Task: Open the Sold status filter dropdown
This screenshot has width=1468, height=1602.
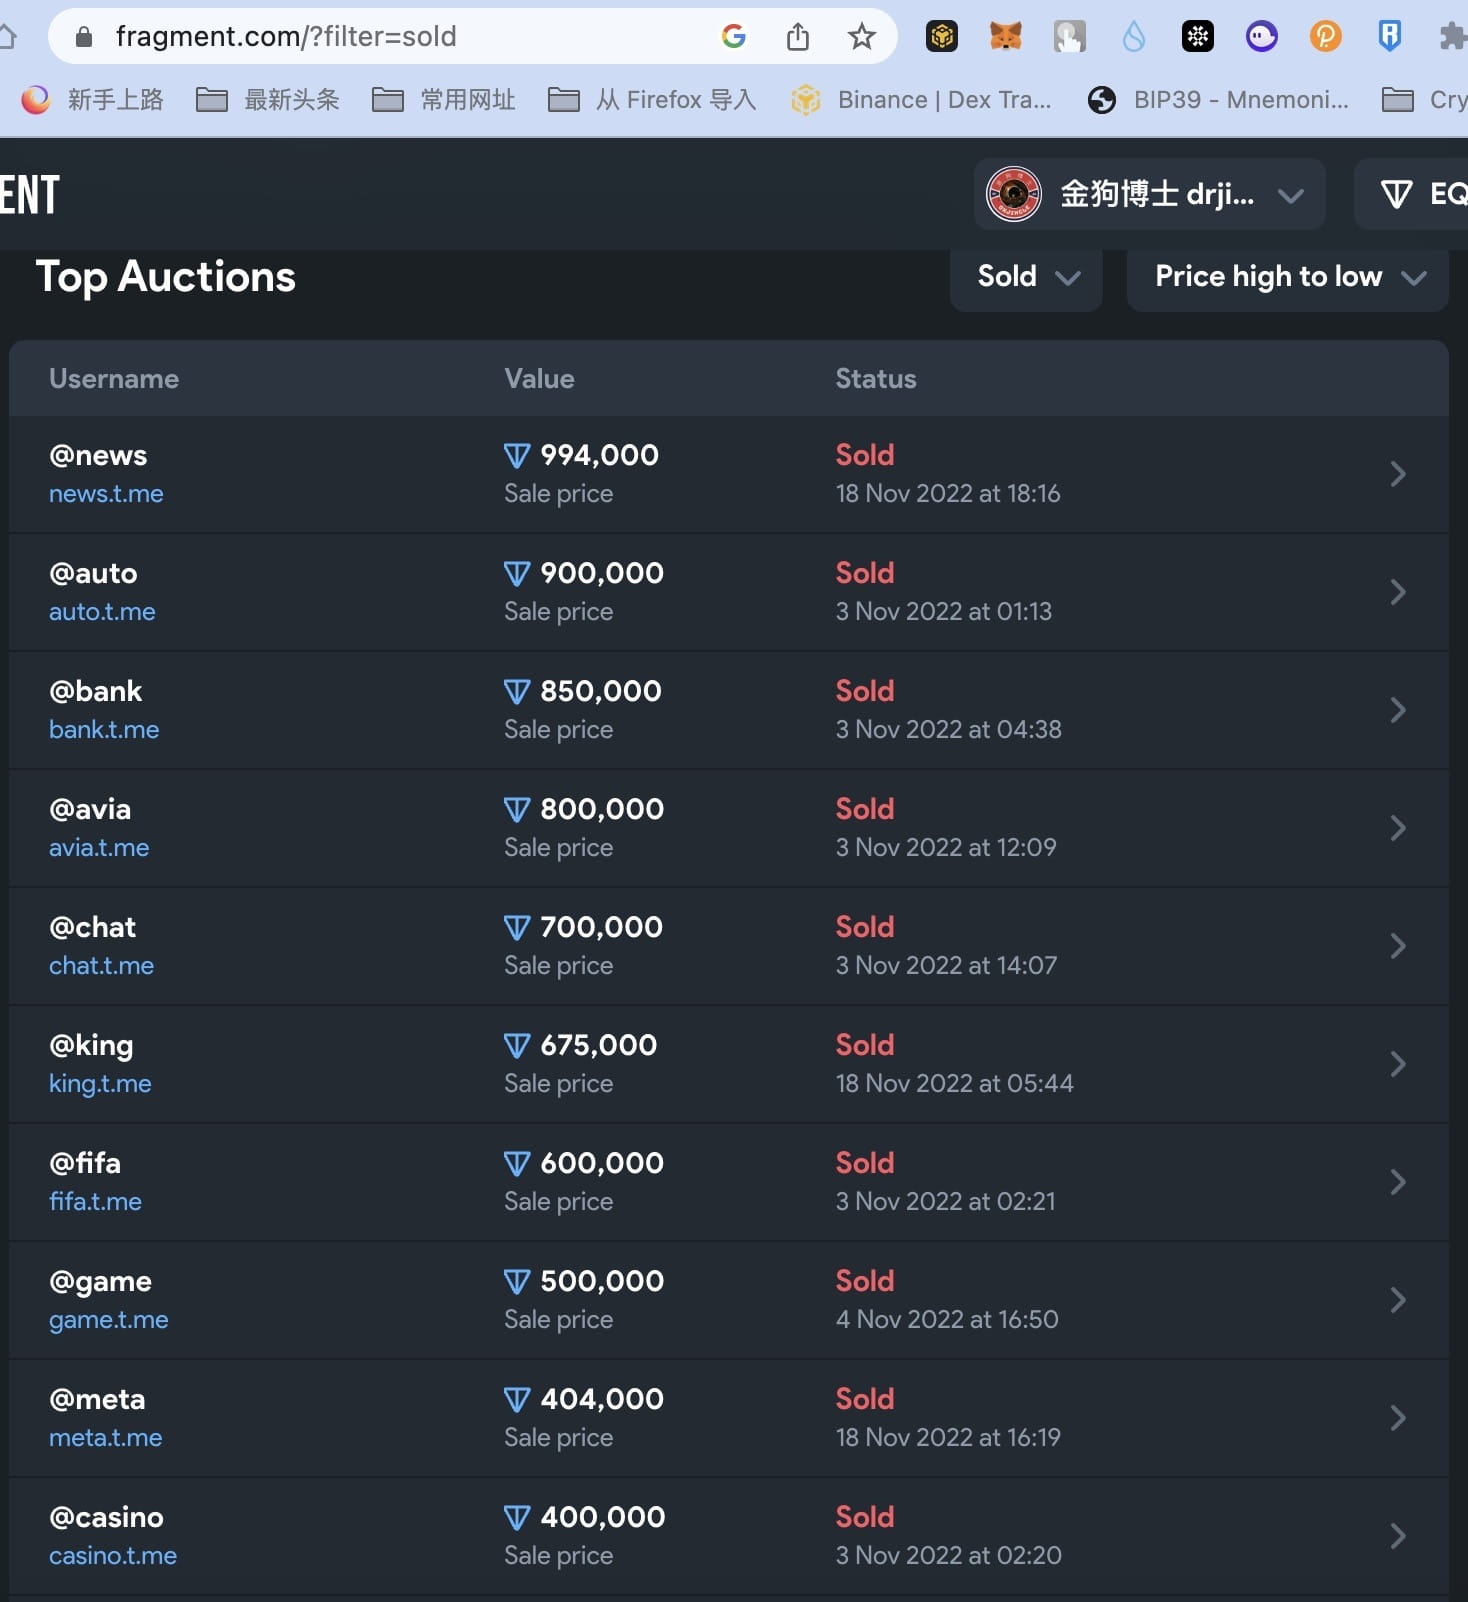Action: tap(1025, 277)
